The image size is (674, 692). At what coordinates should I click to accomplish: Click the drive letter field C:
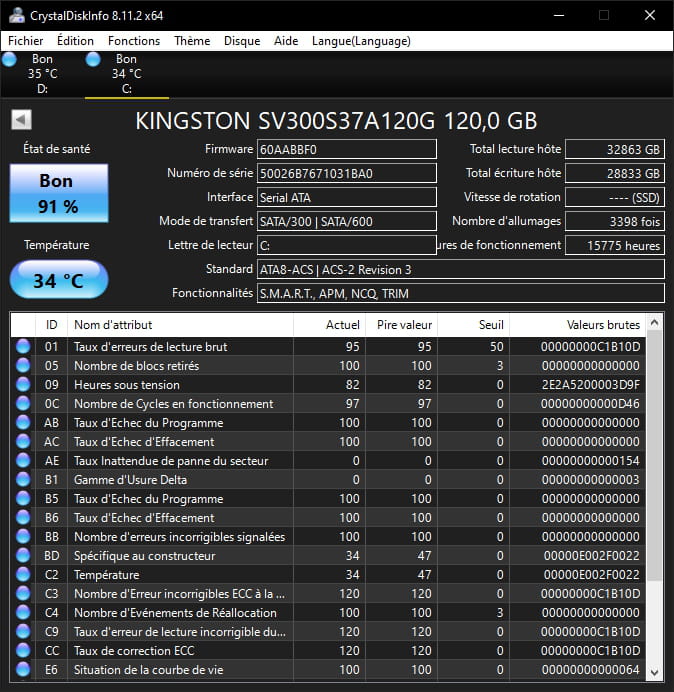tap(347, 245)
